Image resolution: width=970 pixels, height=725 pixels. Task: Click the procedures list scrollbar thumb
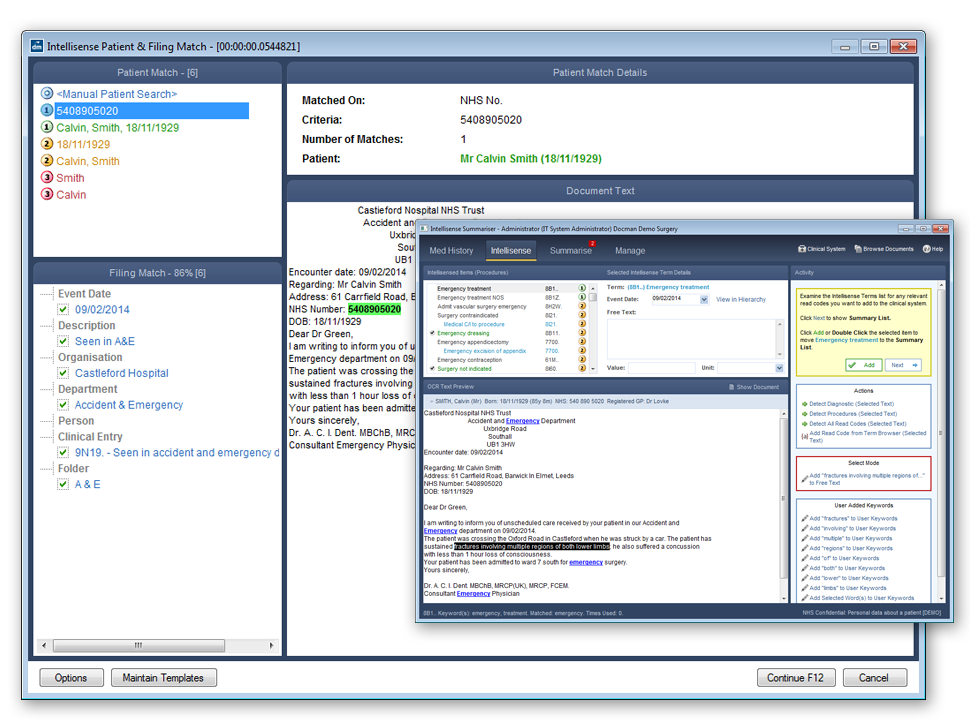(593, 298)
